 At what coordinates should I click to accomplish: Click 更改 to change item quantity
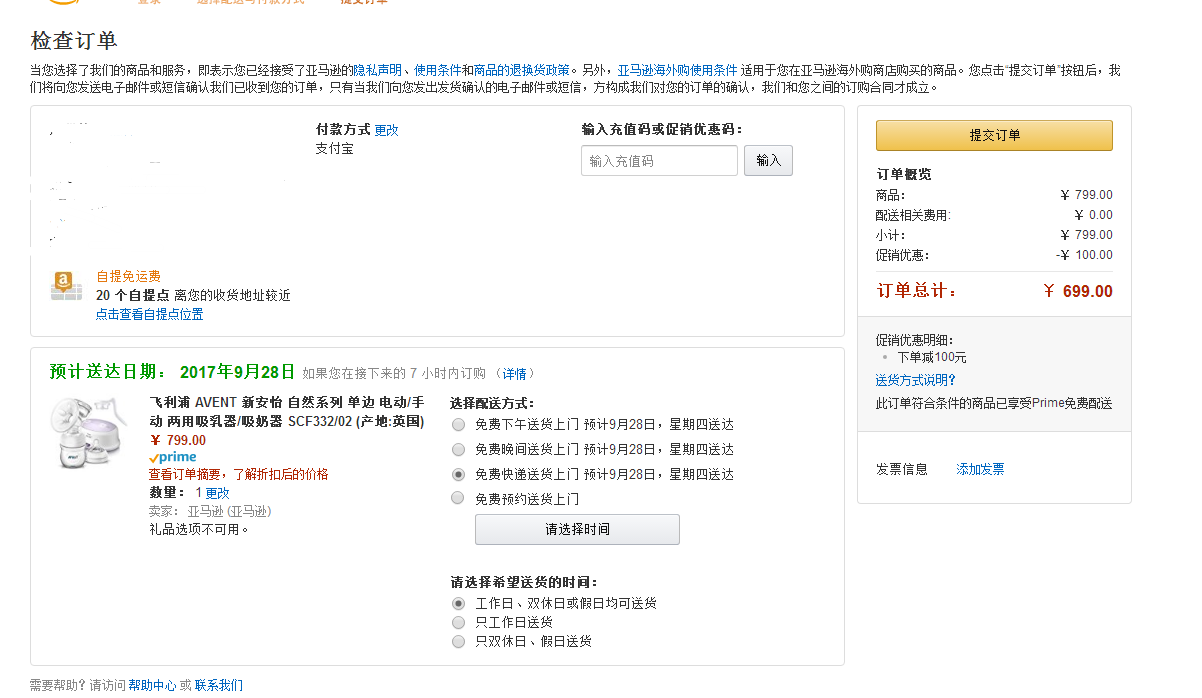point(215,492)
